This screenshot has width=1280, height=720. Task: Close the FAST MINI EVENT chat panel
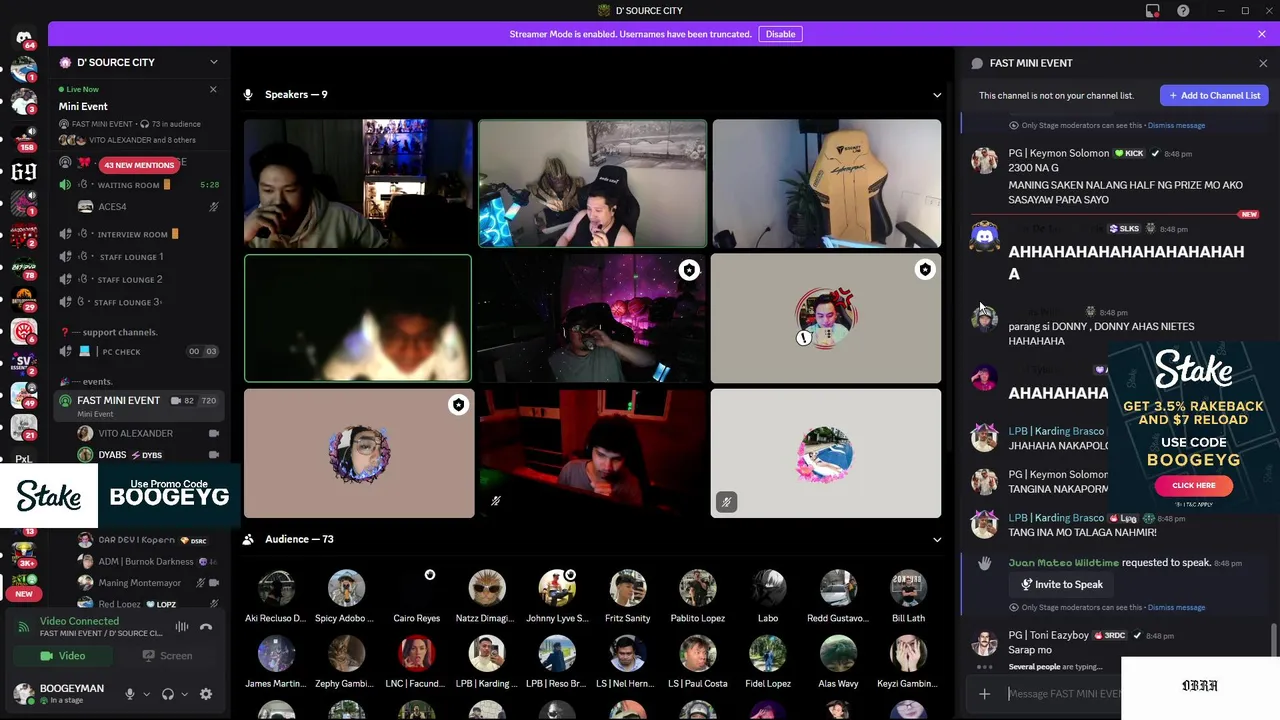point(1262,63)
